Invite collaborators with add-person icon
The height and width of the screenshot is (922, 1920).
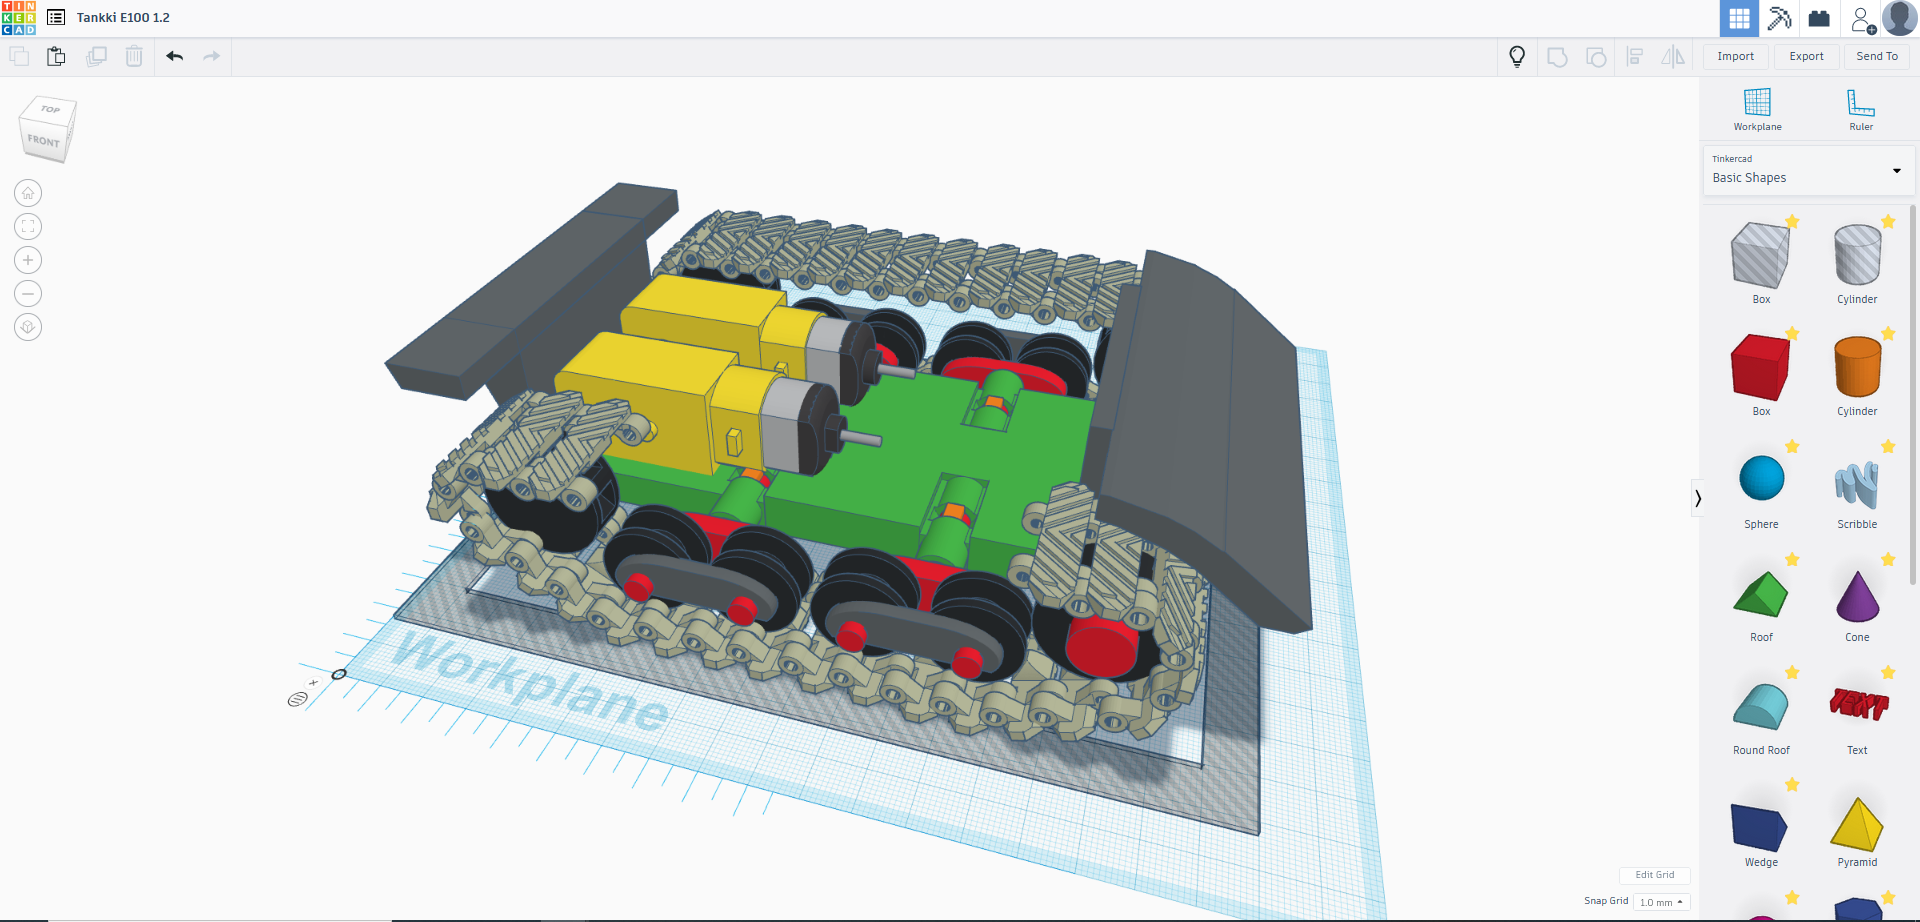pyautogui.click(x=1862, y=19)
